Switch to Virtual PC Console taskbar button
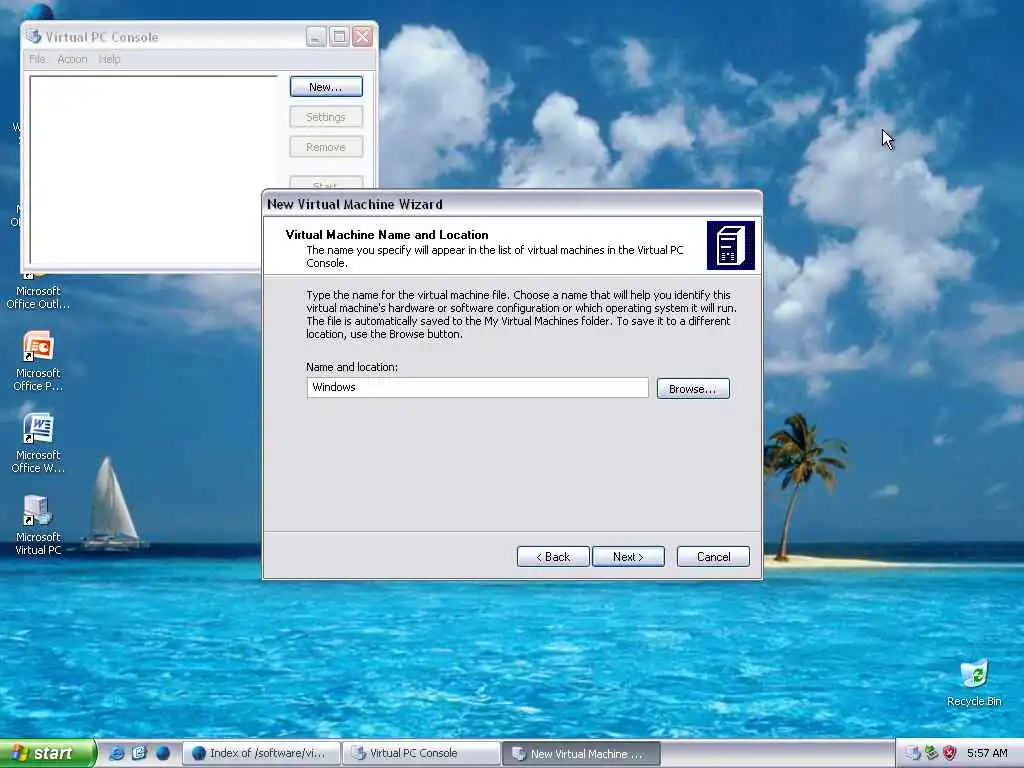Viewport: 1024px width, 768px height. [x=421, y=753]
